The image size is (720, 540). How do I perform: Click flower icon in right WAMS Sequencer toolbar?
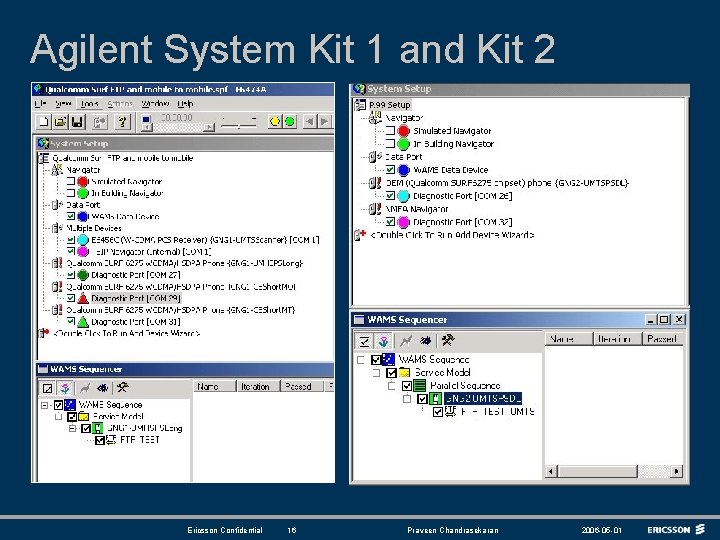click(383, 341)
